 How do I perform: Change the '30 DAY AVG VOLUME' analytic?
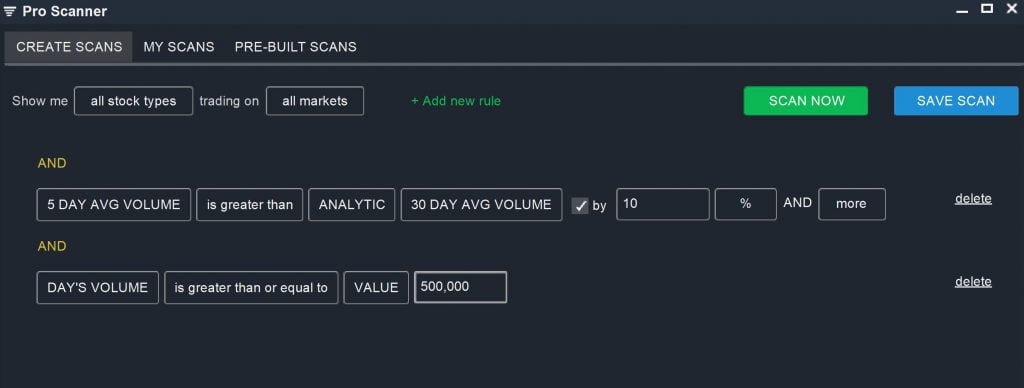[x=481, y=204]
